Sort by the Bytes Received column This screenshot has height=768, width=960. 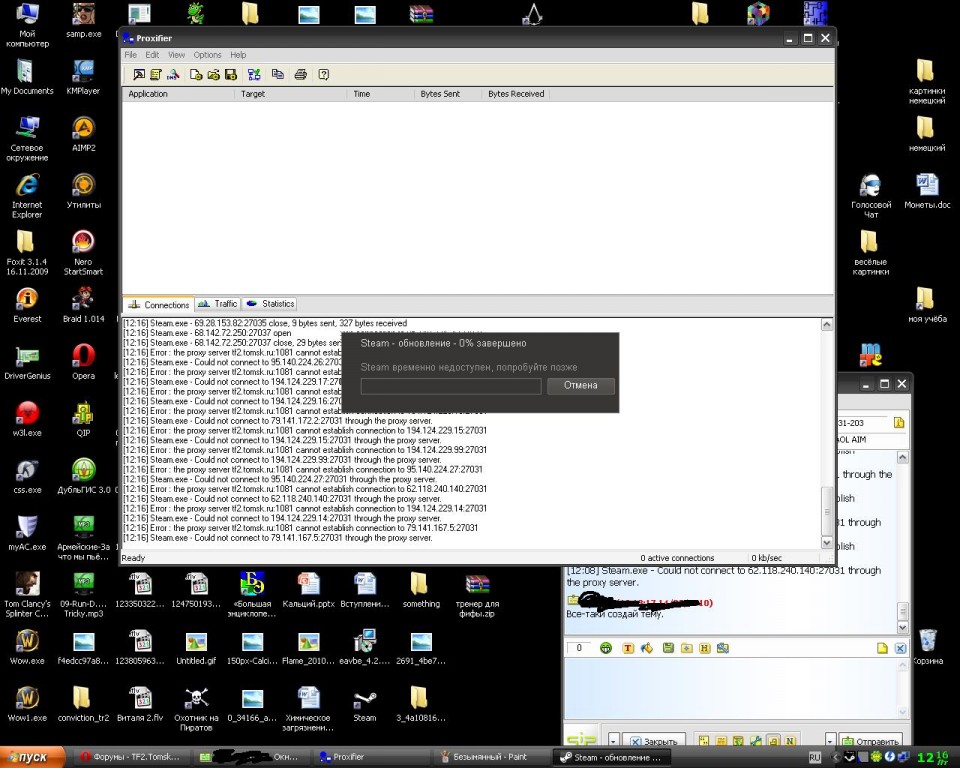tap(516, 94)
